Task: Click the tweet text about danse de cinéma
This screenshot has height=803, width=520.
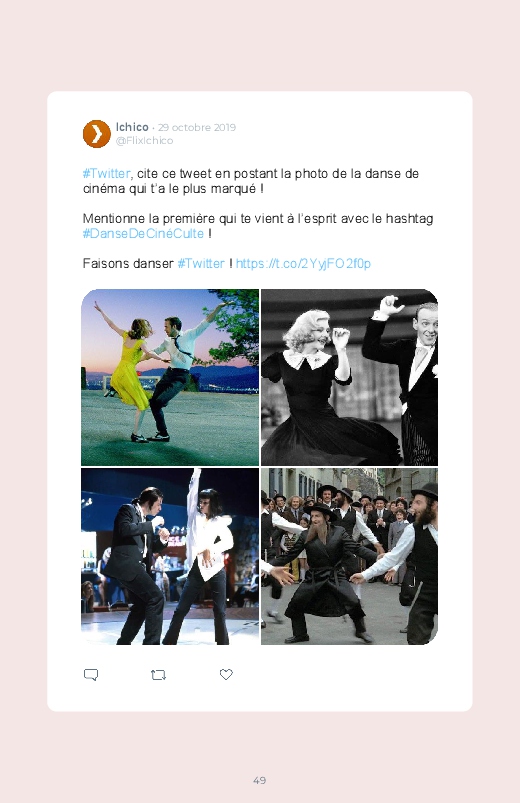Action: pos(251,181)
